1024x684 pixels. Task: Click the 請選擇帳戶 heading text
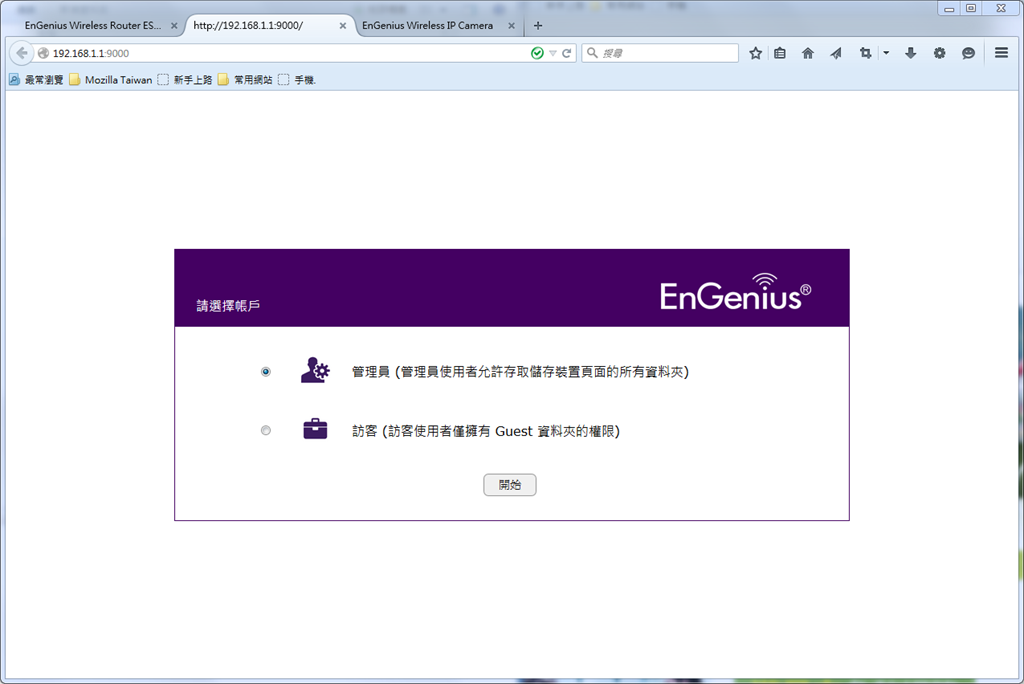point(228,306)
